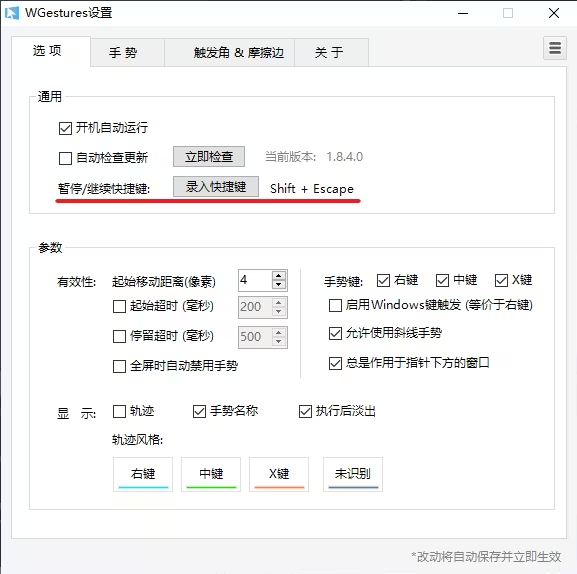Click the 录入快捷键 button

coord(216,187)
